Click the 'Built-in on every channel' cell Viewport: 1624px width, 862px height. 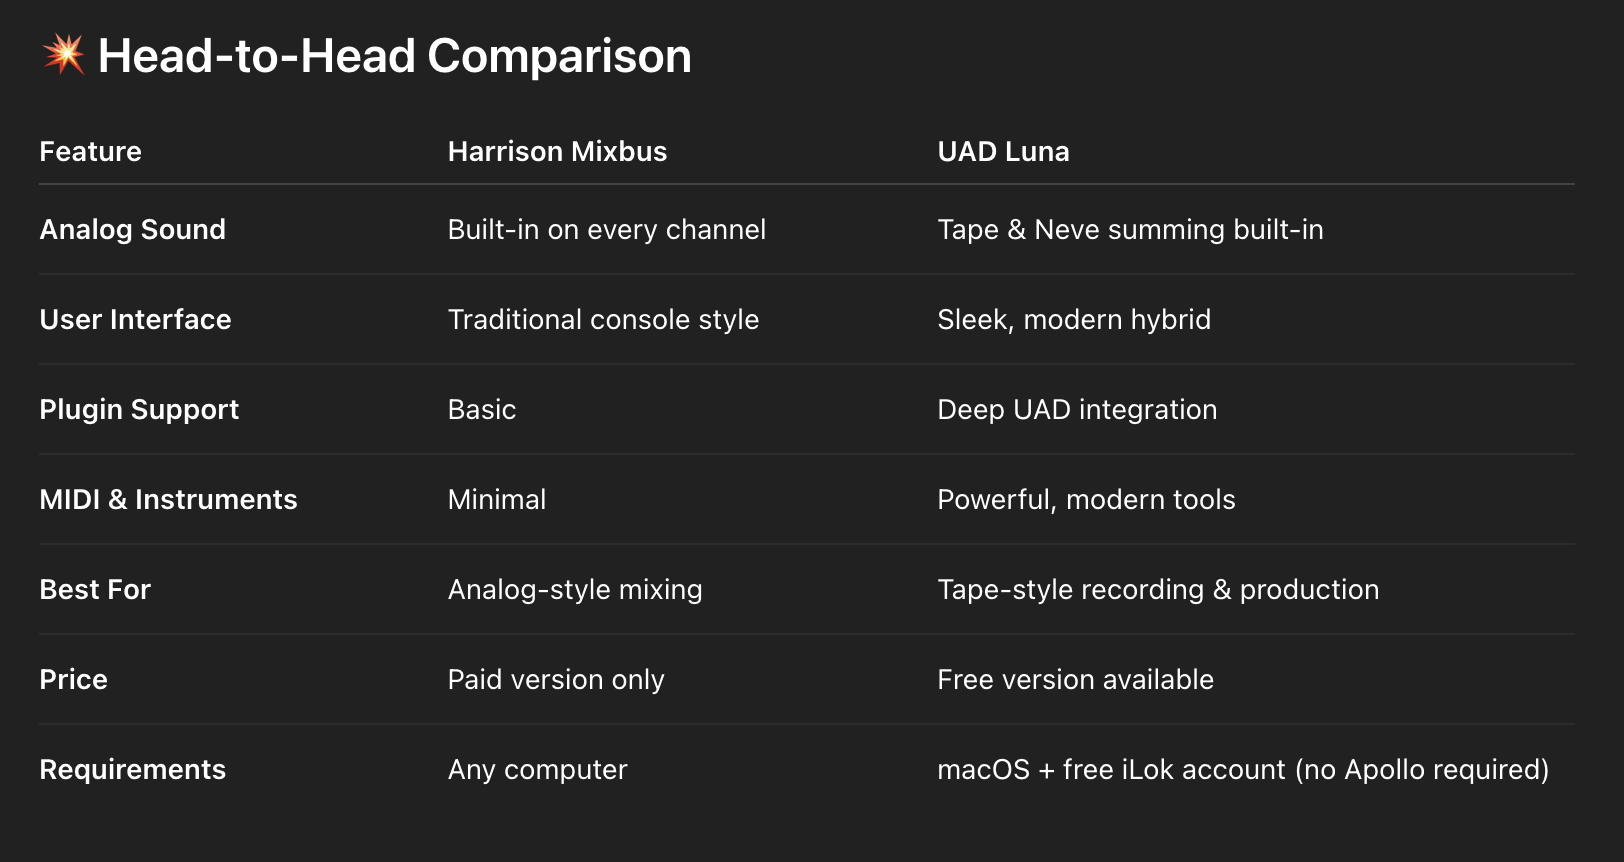606,229
